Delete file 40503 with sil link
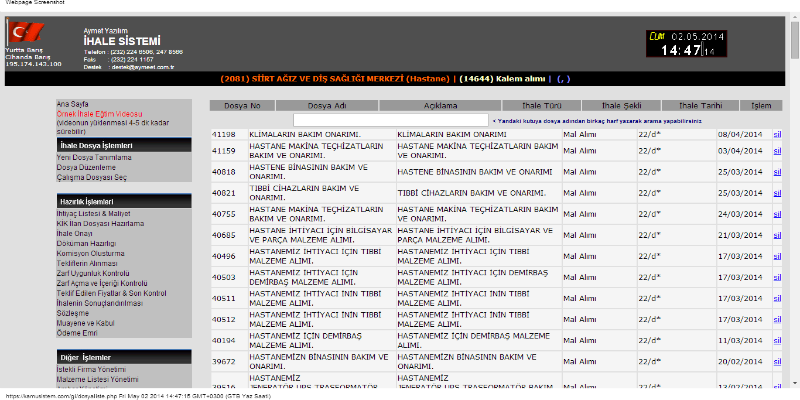Image resolution: width=800 pixels, height=400 pixels. pos(777,277)
